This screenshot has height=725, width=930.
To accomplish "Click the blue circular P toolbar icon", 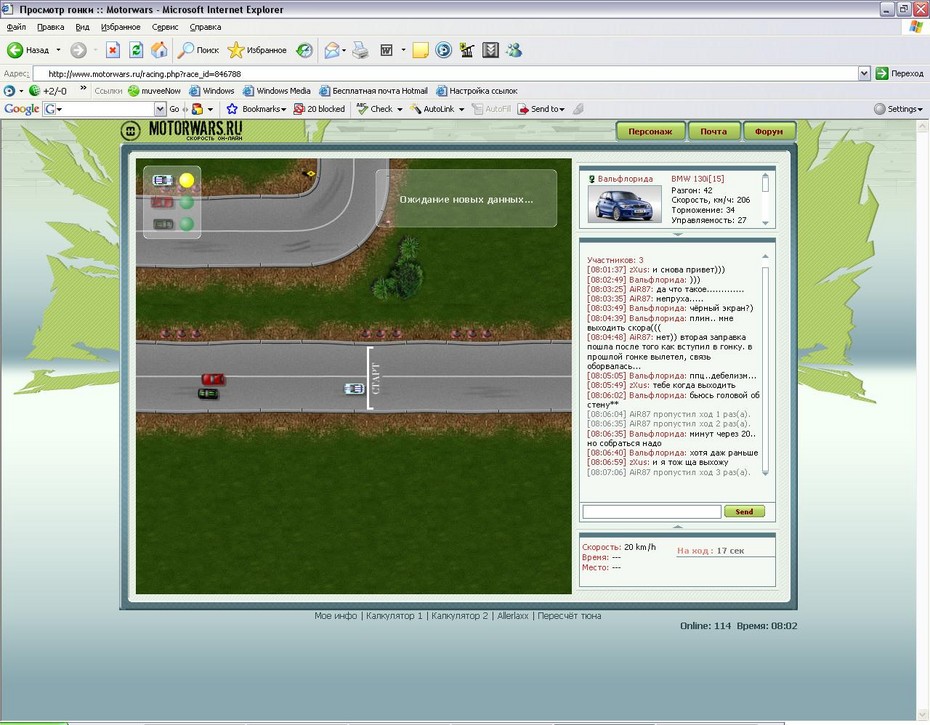I will coord(444,50).
